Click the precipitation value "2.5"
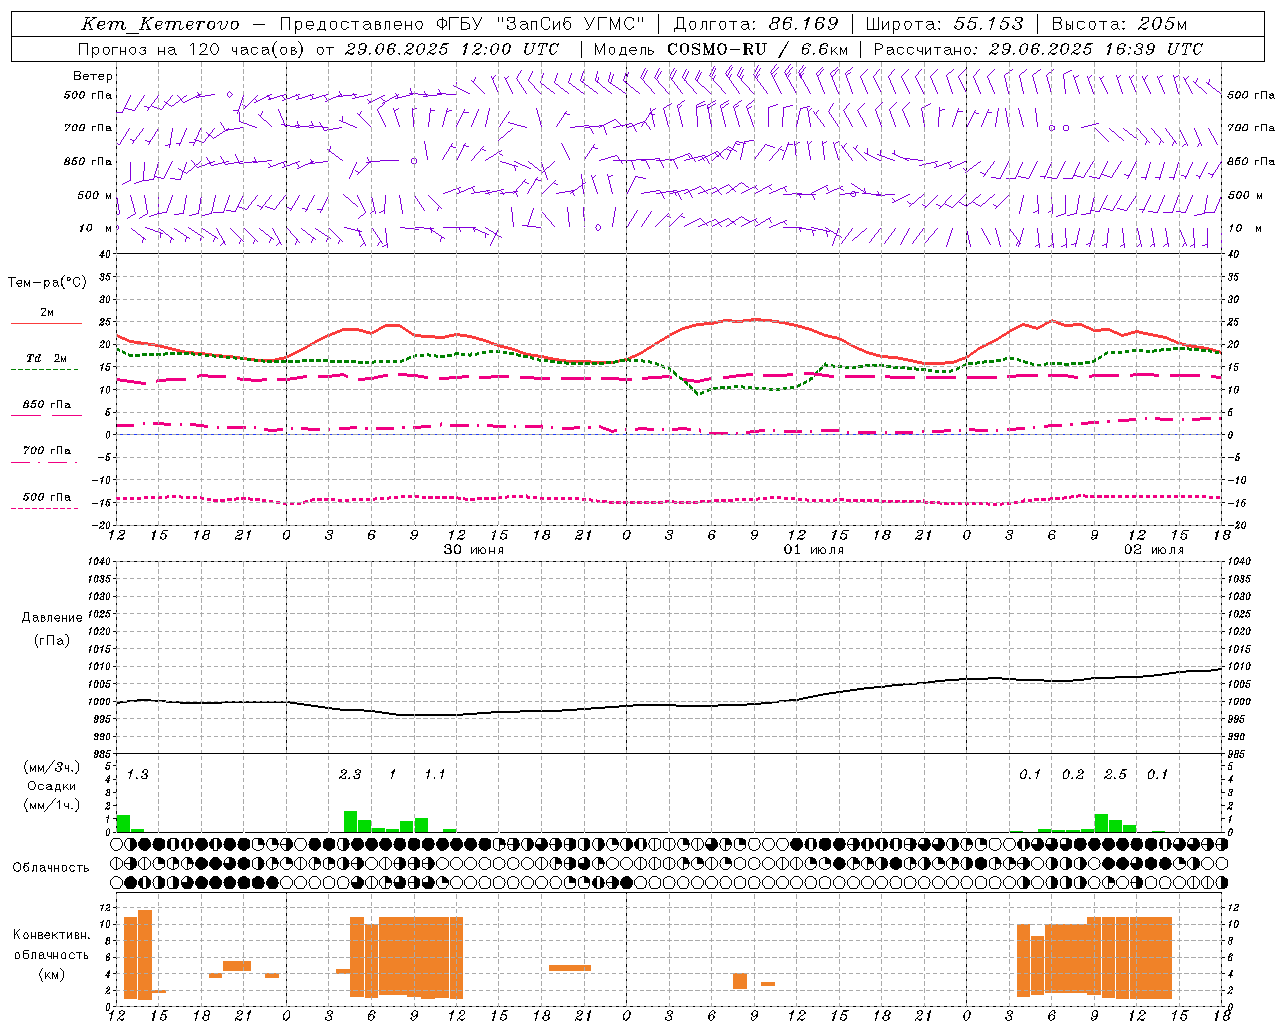 1115,774
